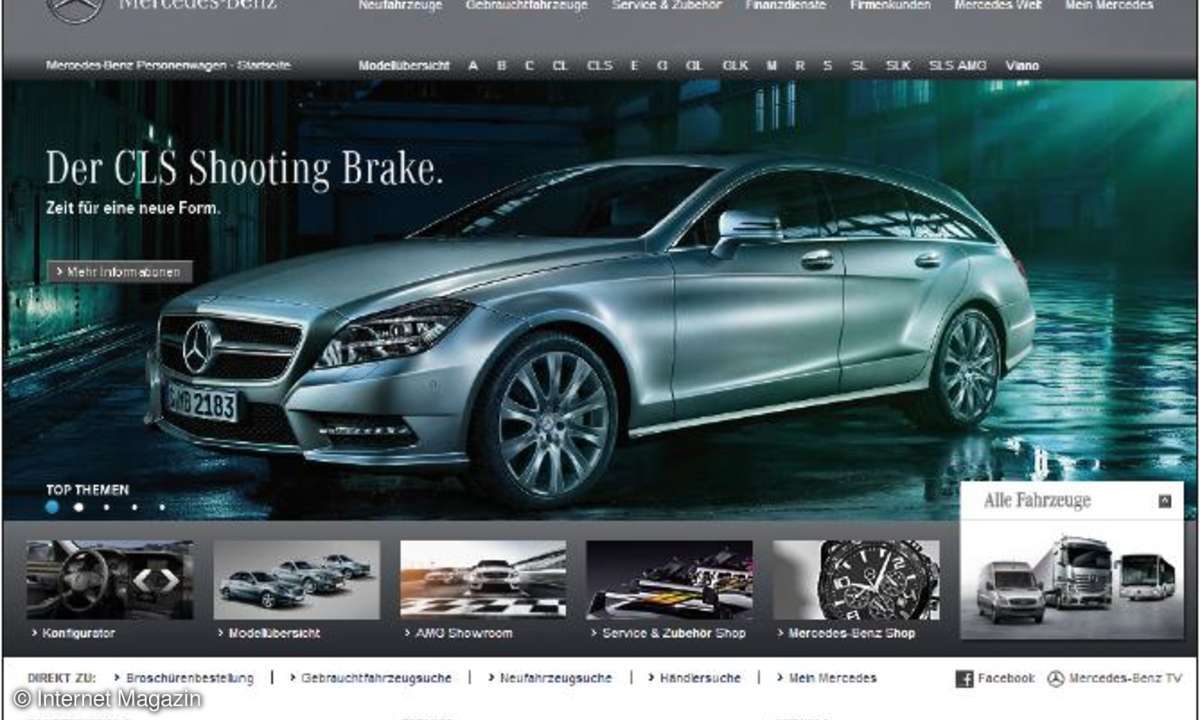The height and width of the screenshot is (720, 1200).
Task: Select model class R
Action: 799,66
